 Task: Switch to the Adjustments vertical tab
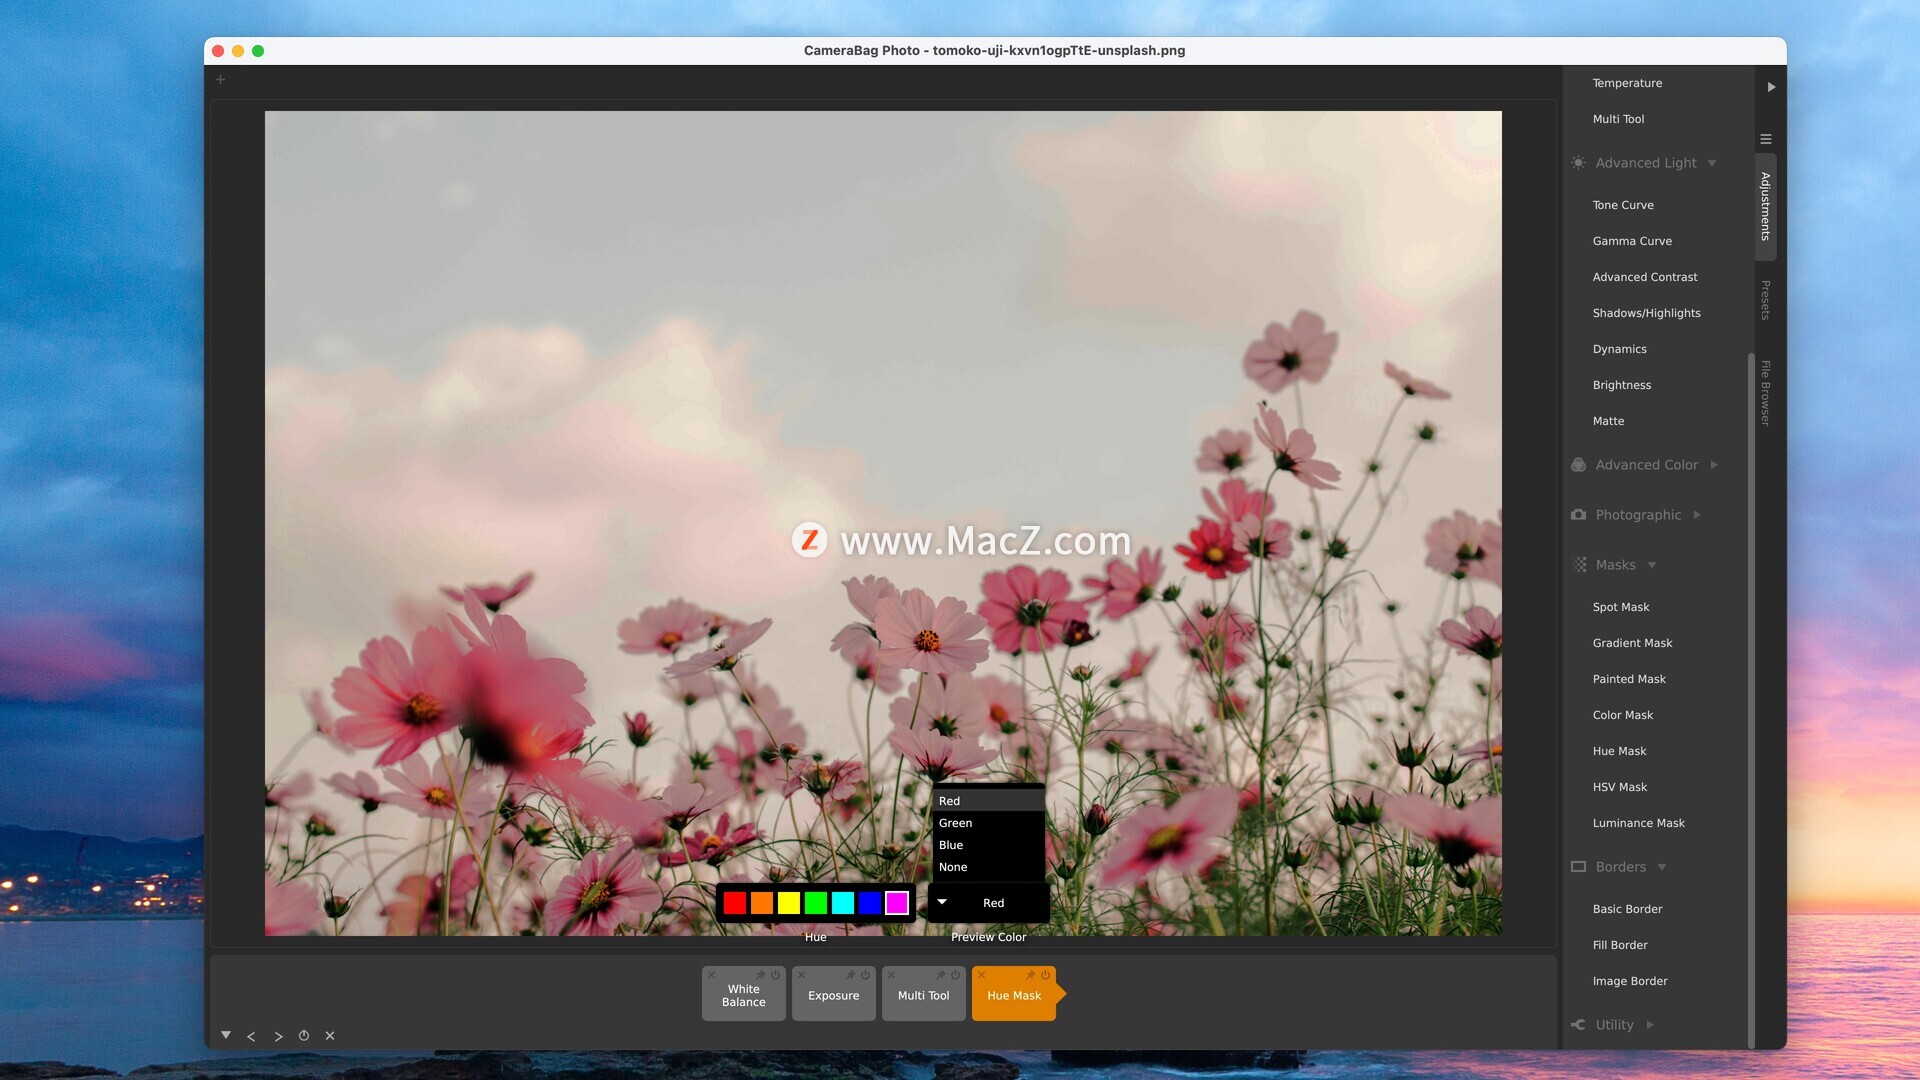tap(1766, 207)
